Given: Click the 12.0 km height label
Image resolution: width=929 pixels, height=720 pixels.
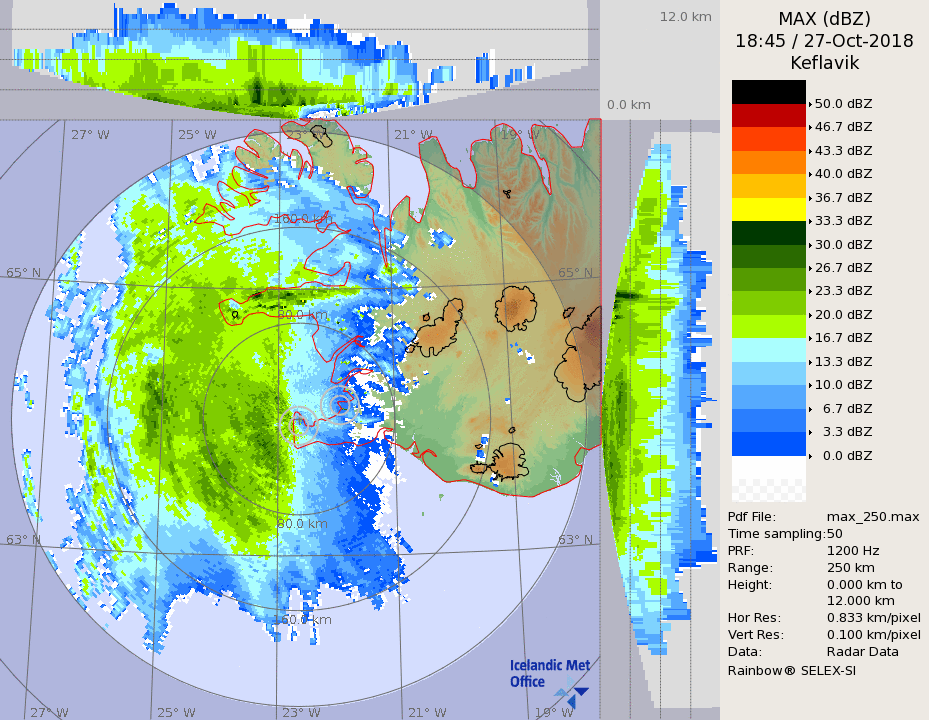Looking at the screenshot, I should click(685, 17).
